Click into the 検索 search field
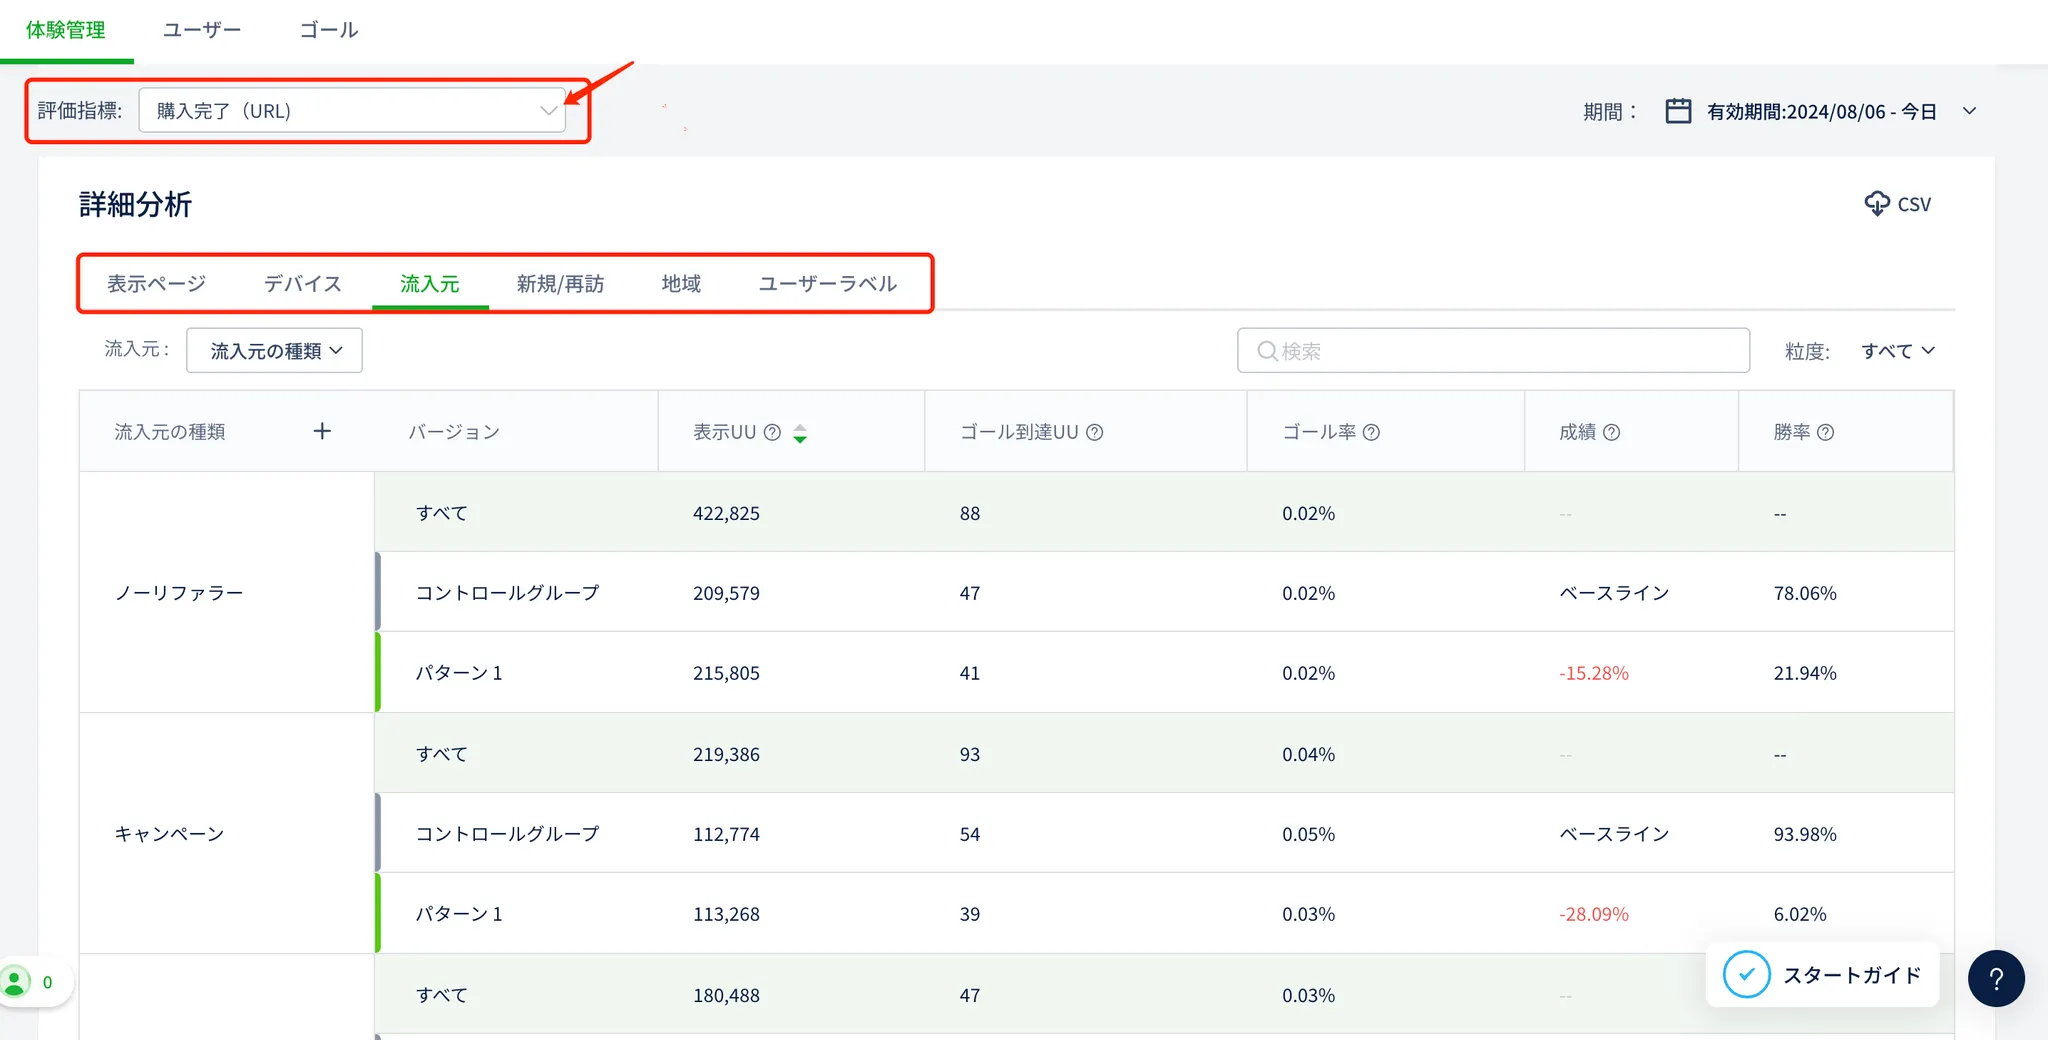The image size is (2048, 1040). (x=1492, y=351)
